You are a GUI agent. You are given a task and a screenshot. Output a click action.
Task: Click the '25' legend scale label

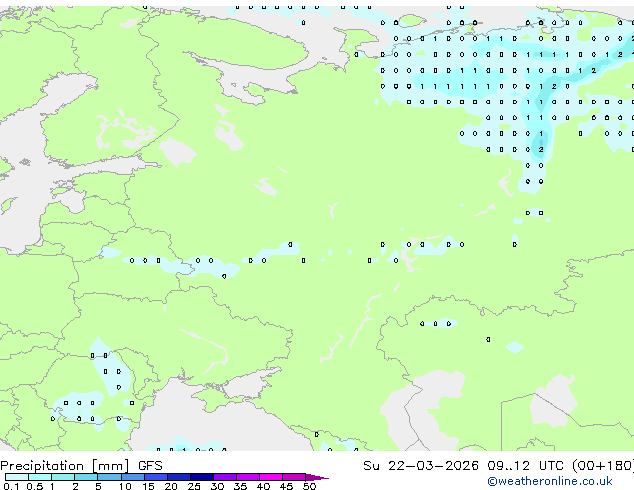click(194, 486)
